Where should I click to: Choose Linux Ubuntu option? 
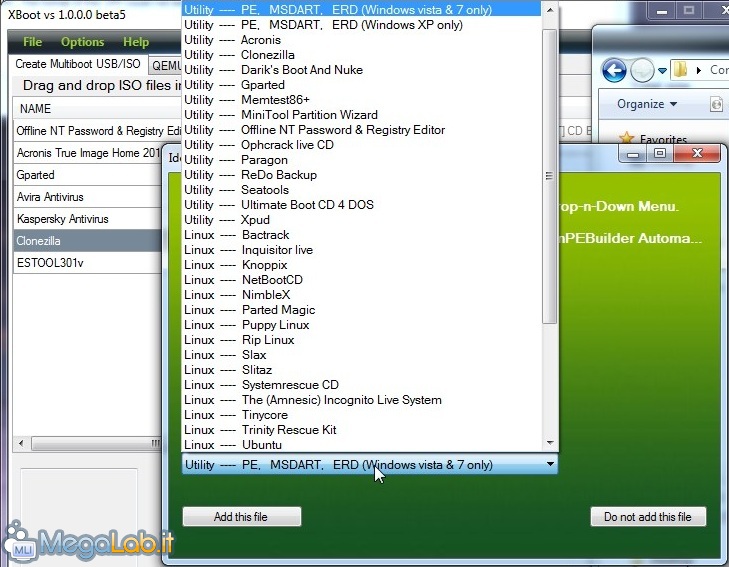tap(362, 444)
